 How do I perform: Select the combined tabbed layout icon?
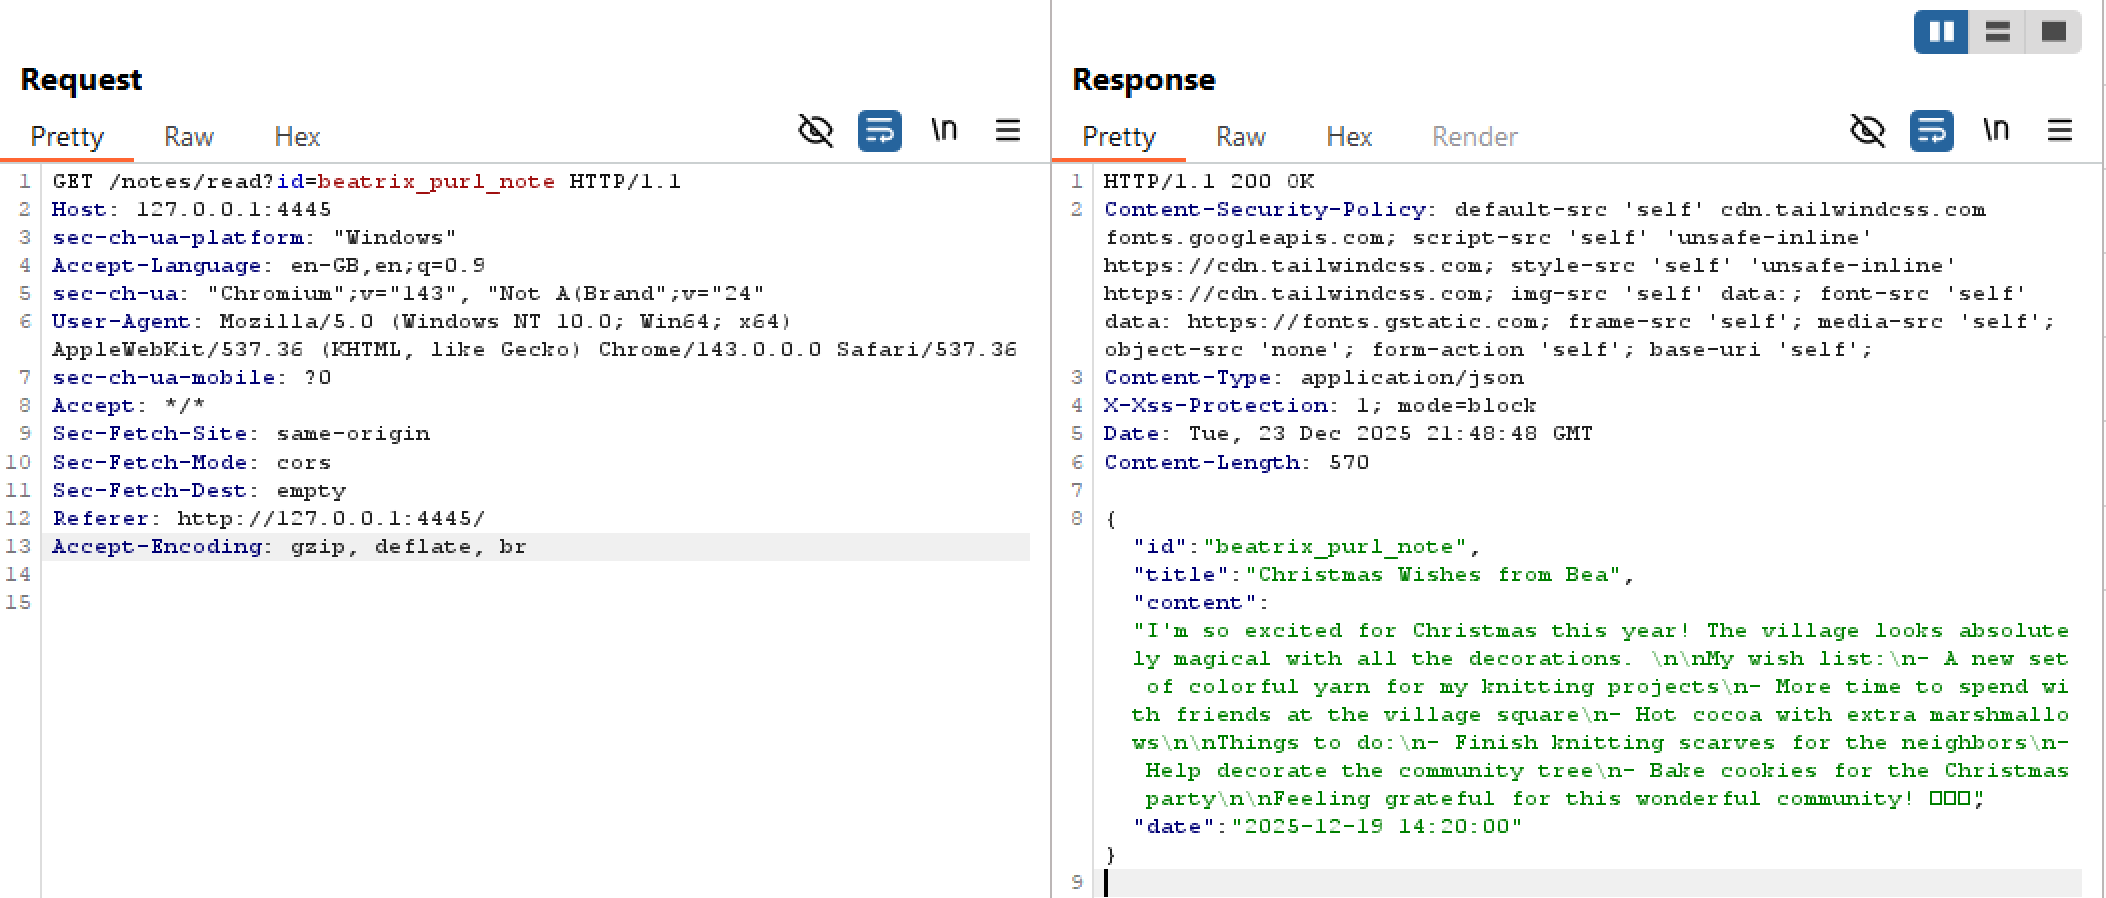pos(2053,32)
